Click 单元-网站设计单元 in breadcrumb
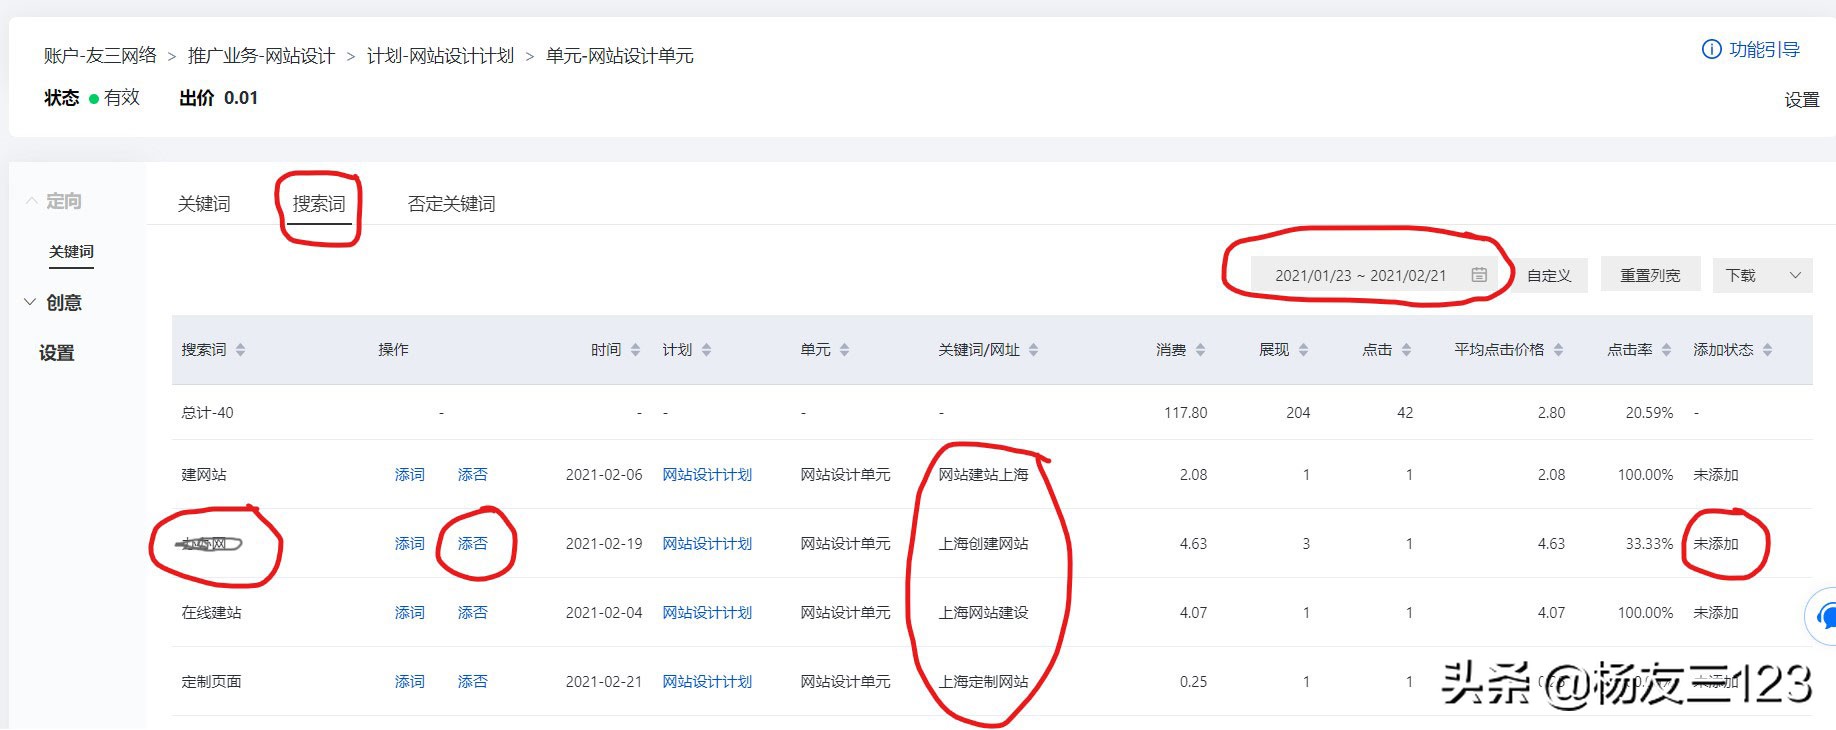Viewport: 1836px width, 730px height. (620, 56)
